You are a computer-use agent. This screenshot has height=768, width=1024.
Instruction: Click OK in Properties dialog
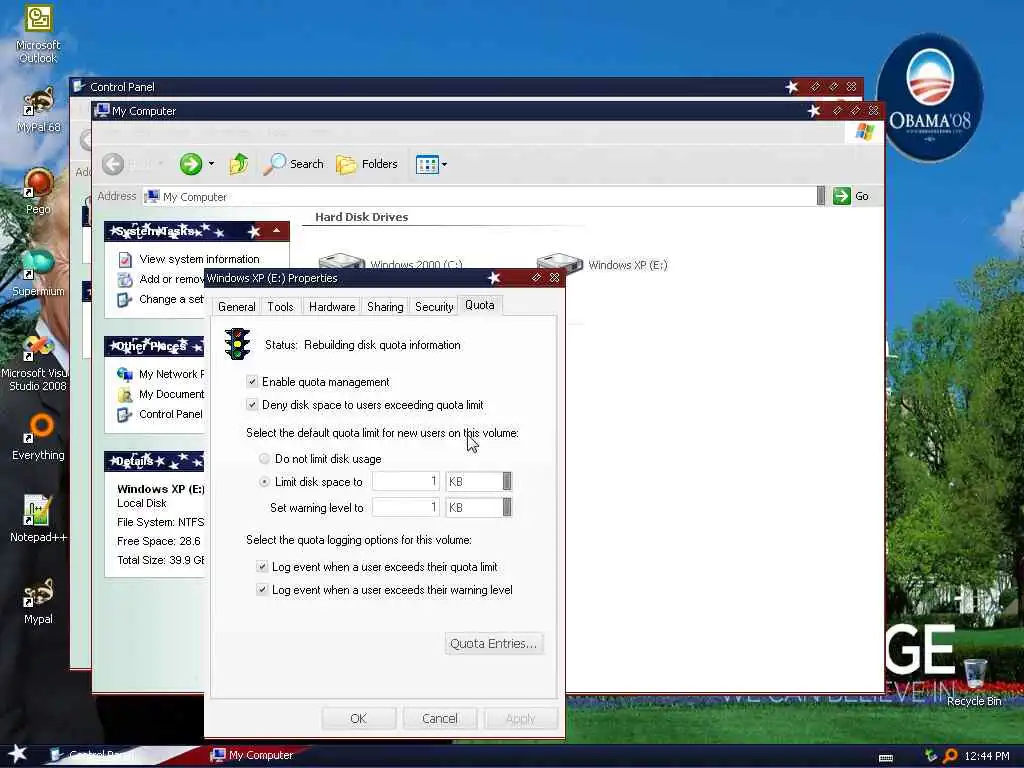(359, 718)
